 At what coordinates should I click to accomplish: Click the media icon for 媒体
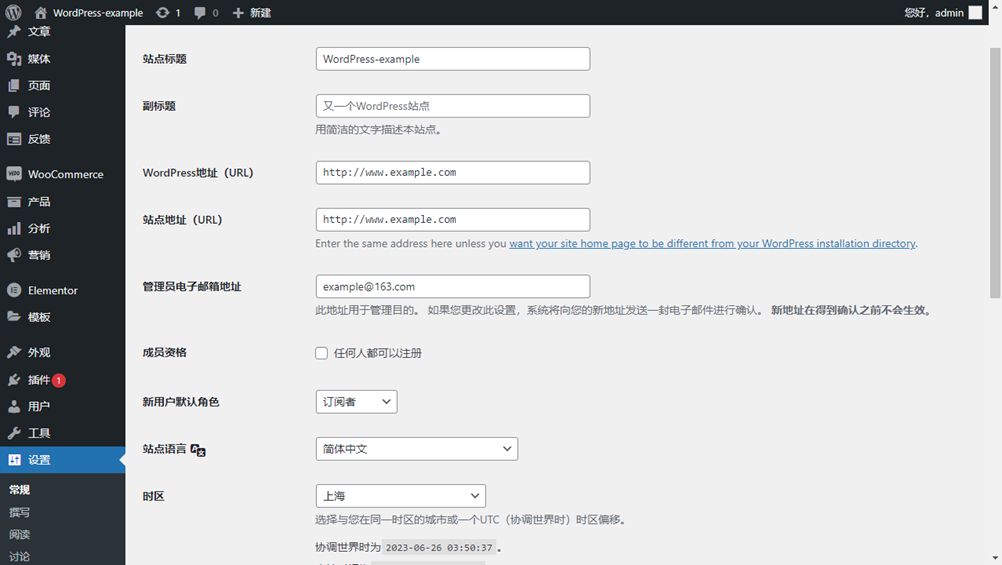(x=14, y=59)
